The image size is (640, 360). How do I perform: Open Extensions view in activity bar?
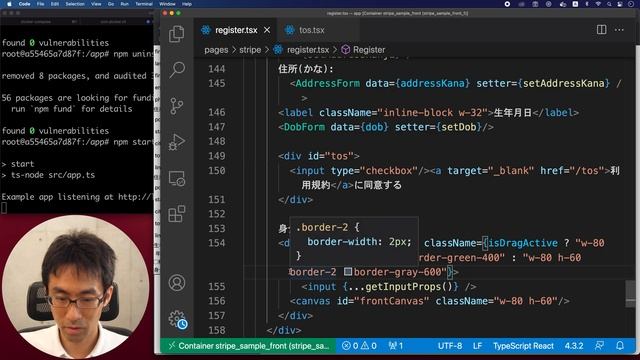(177, 214)
